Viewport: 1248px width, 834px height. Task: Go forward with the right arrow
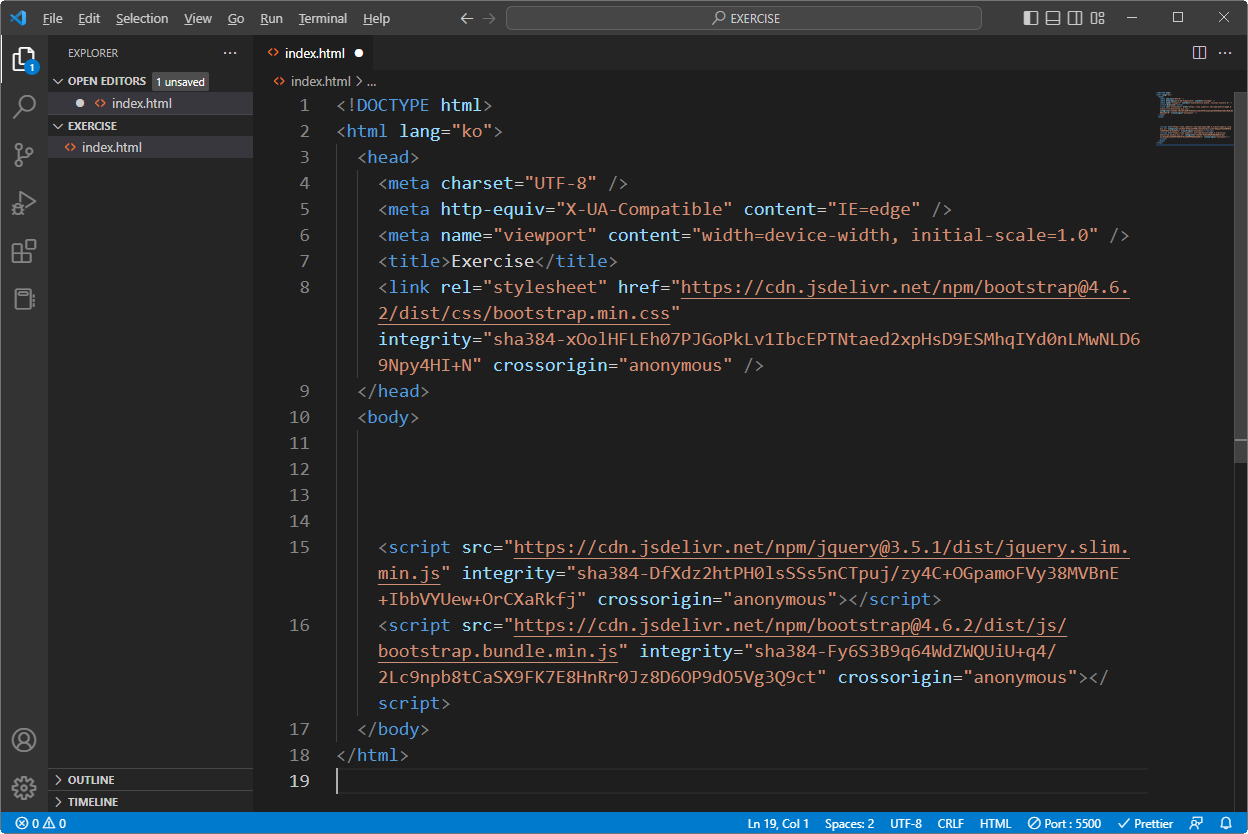pyautogui.click(x=489, y=18)
